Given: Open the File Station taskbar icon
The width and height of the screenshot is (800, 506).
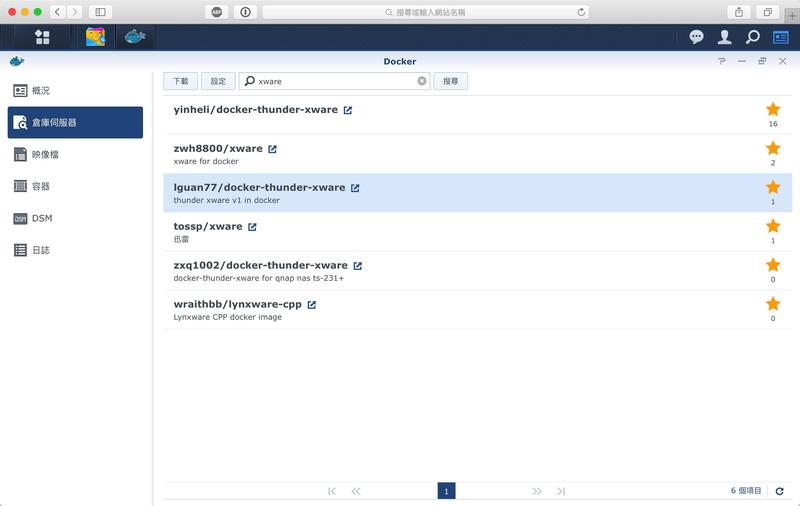Looking at the screenshot, I should click(x=95, y=37).
